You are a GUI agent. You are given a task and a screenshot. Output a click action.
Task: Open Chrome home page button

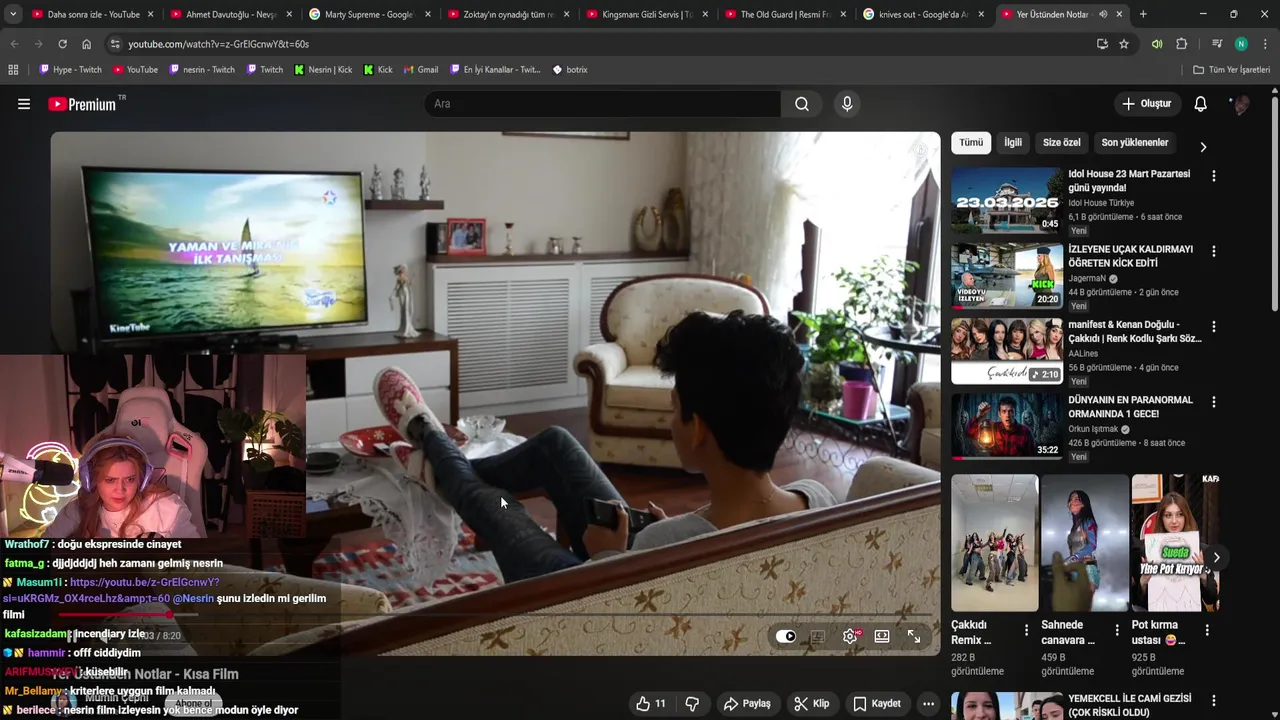click(x=86, y=44)
